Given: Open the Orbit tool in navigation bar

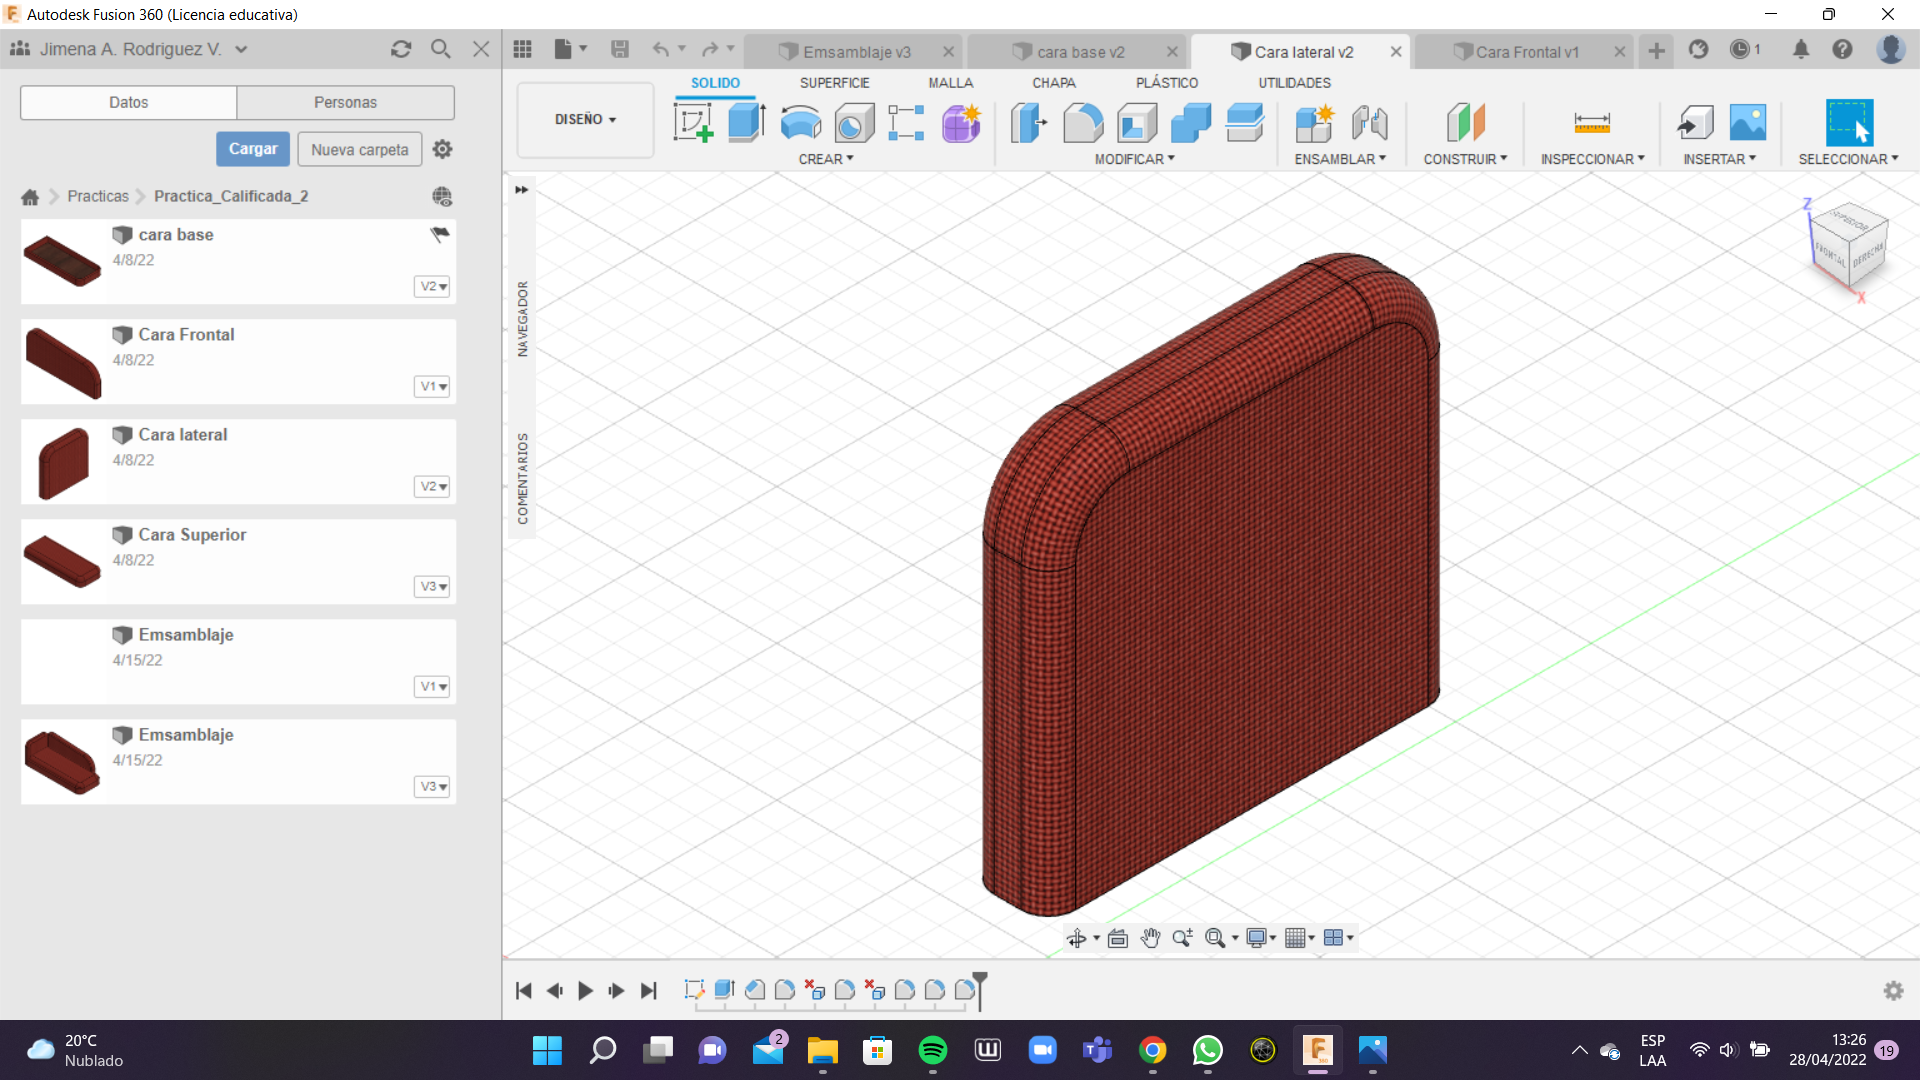Looking at the screenshot, I should (1077, 938).
